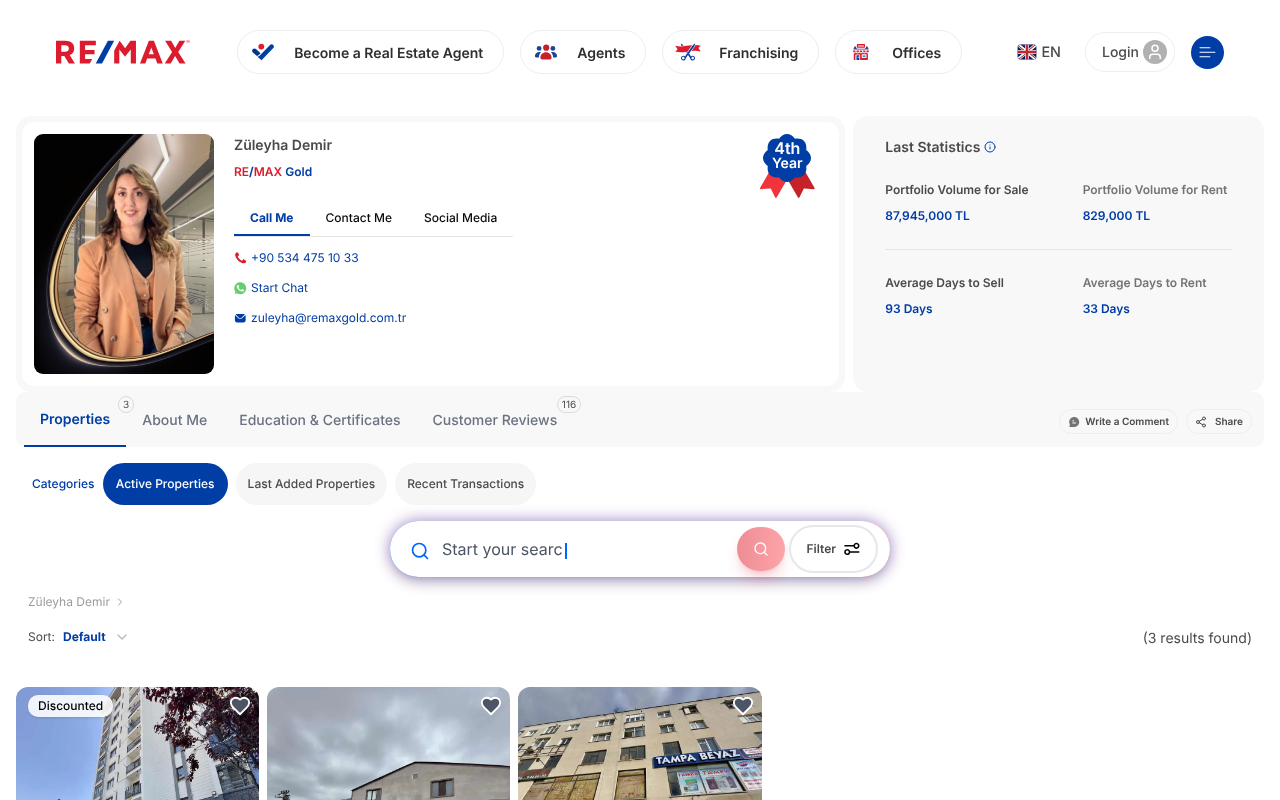Click the RE/MAX logo
Screen dimensions: 1280x800
(x=122, y=52)
